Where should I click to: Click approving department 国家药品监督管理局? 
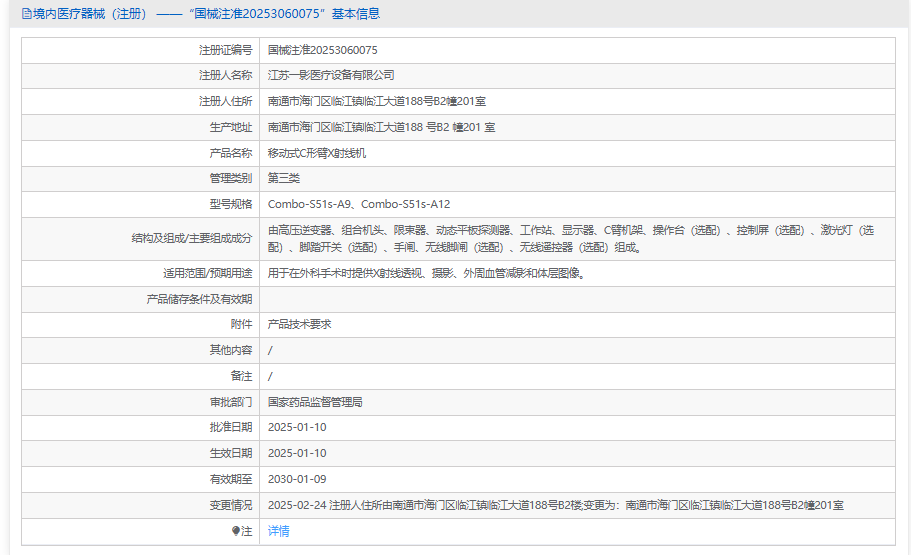[x=315, y=402]
